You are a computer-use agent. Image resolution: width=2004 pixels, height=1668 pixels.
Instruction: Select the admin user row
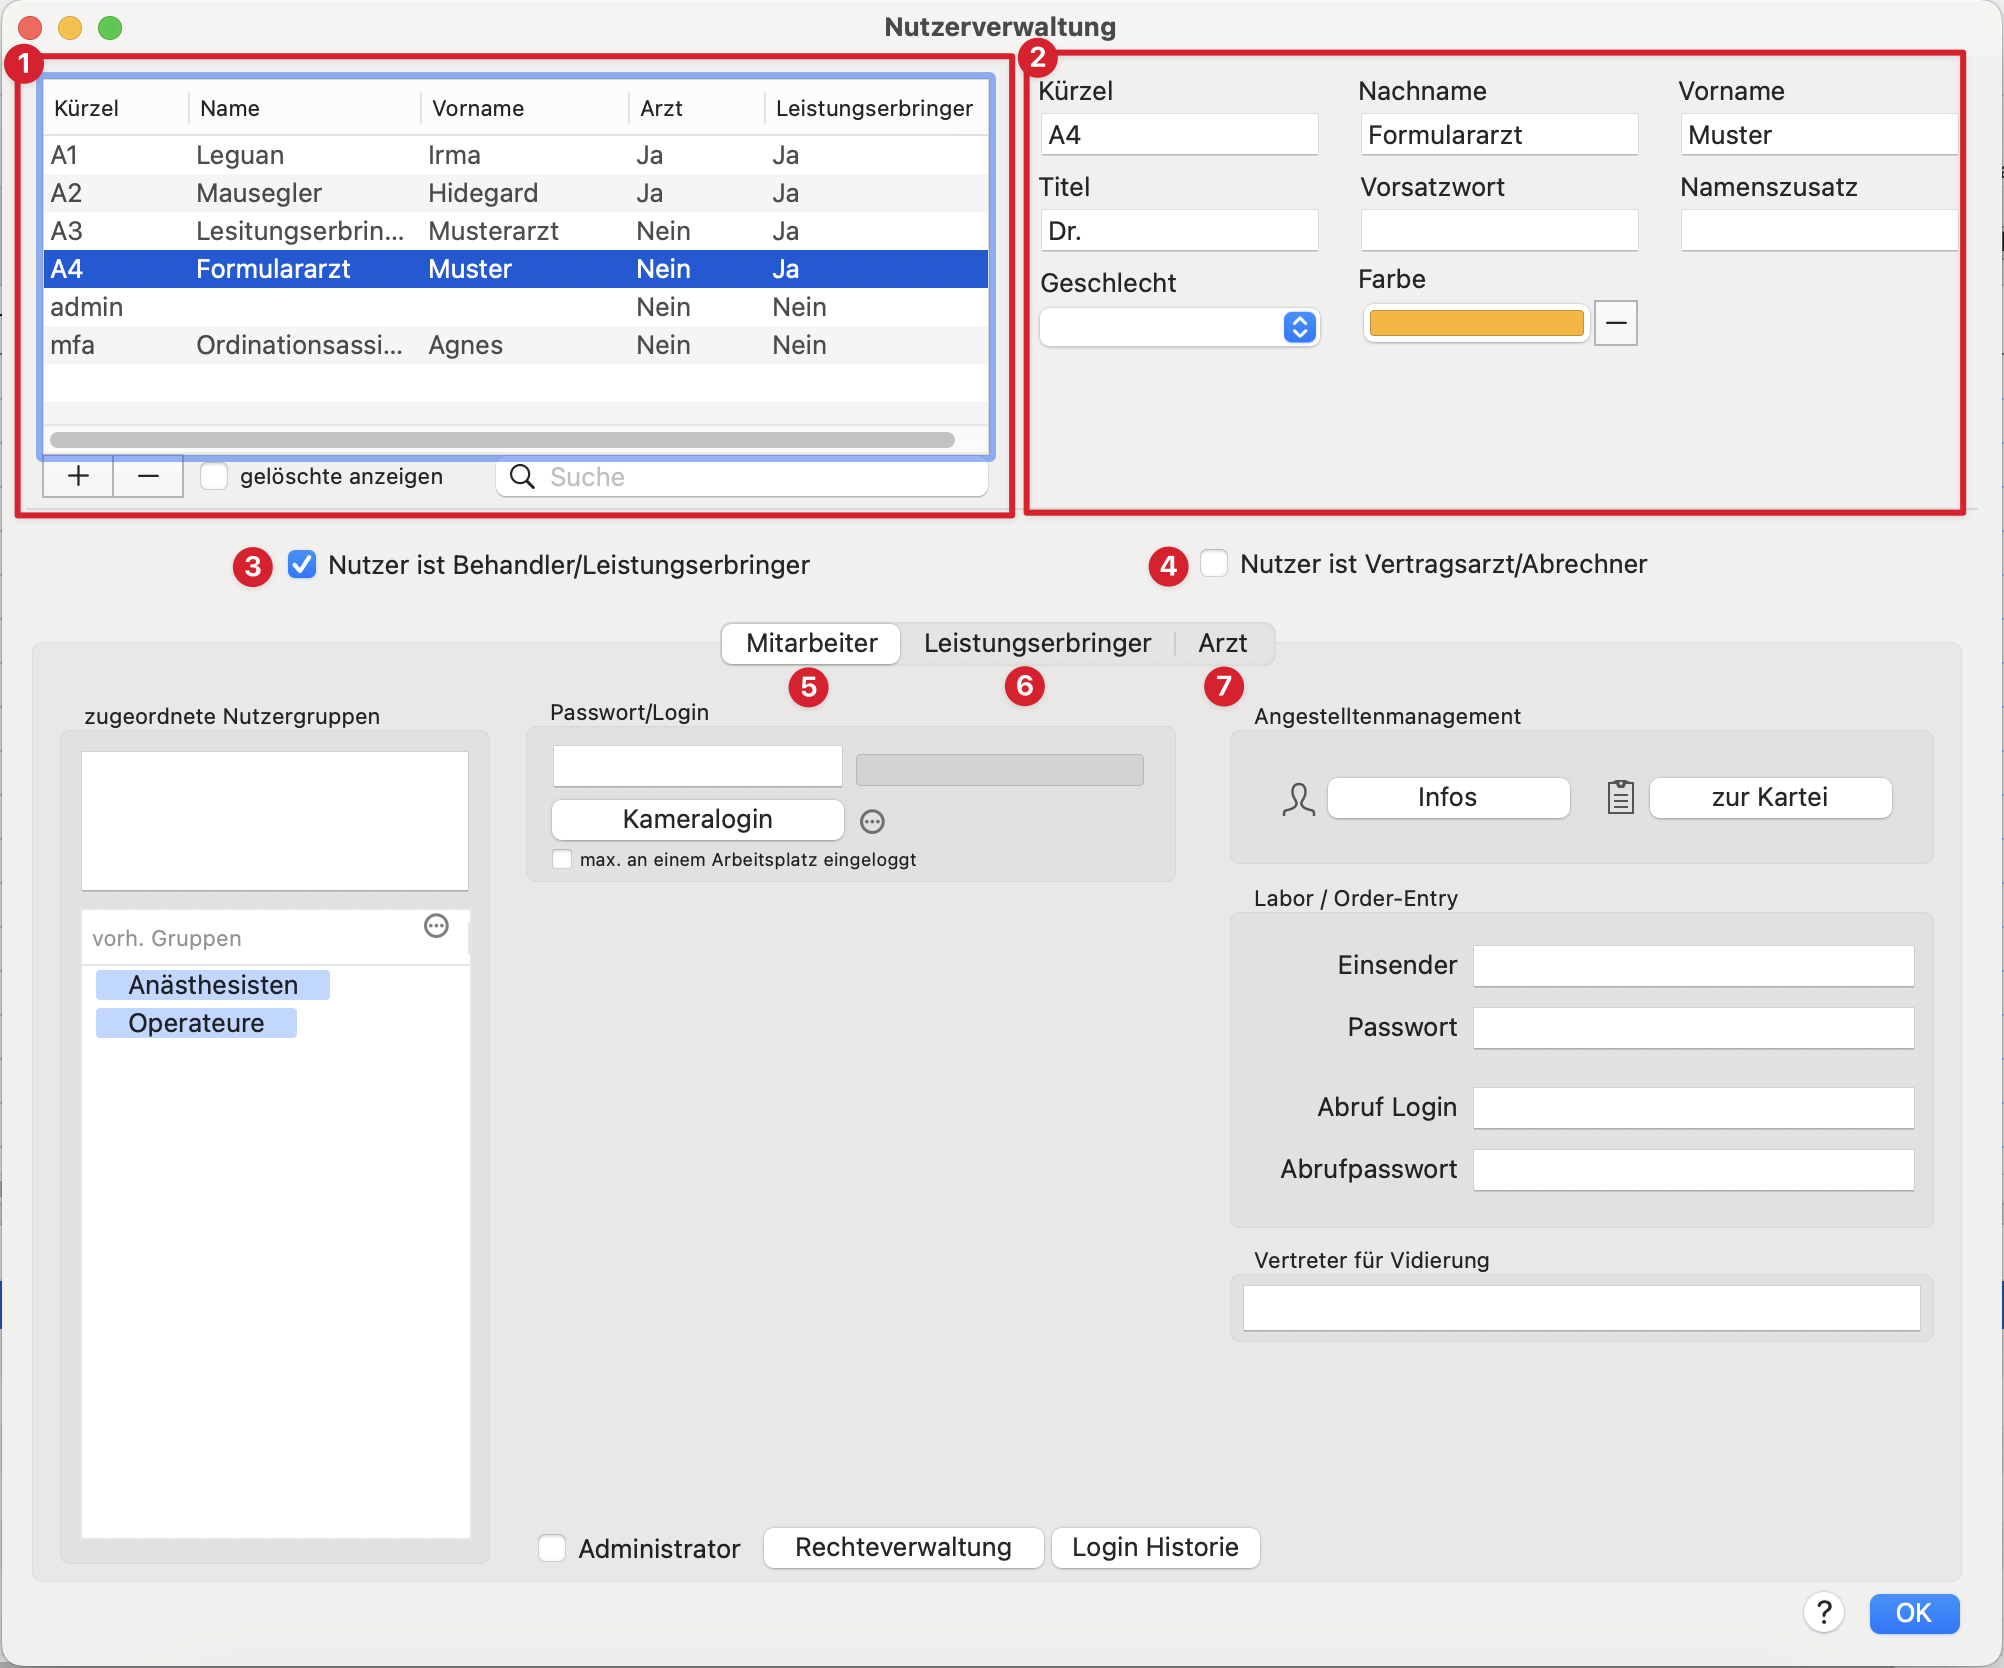(x=516, y=307)
